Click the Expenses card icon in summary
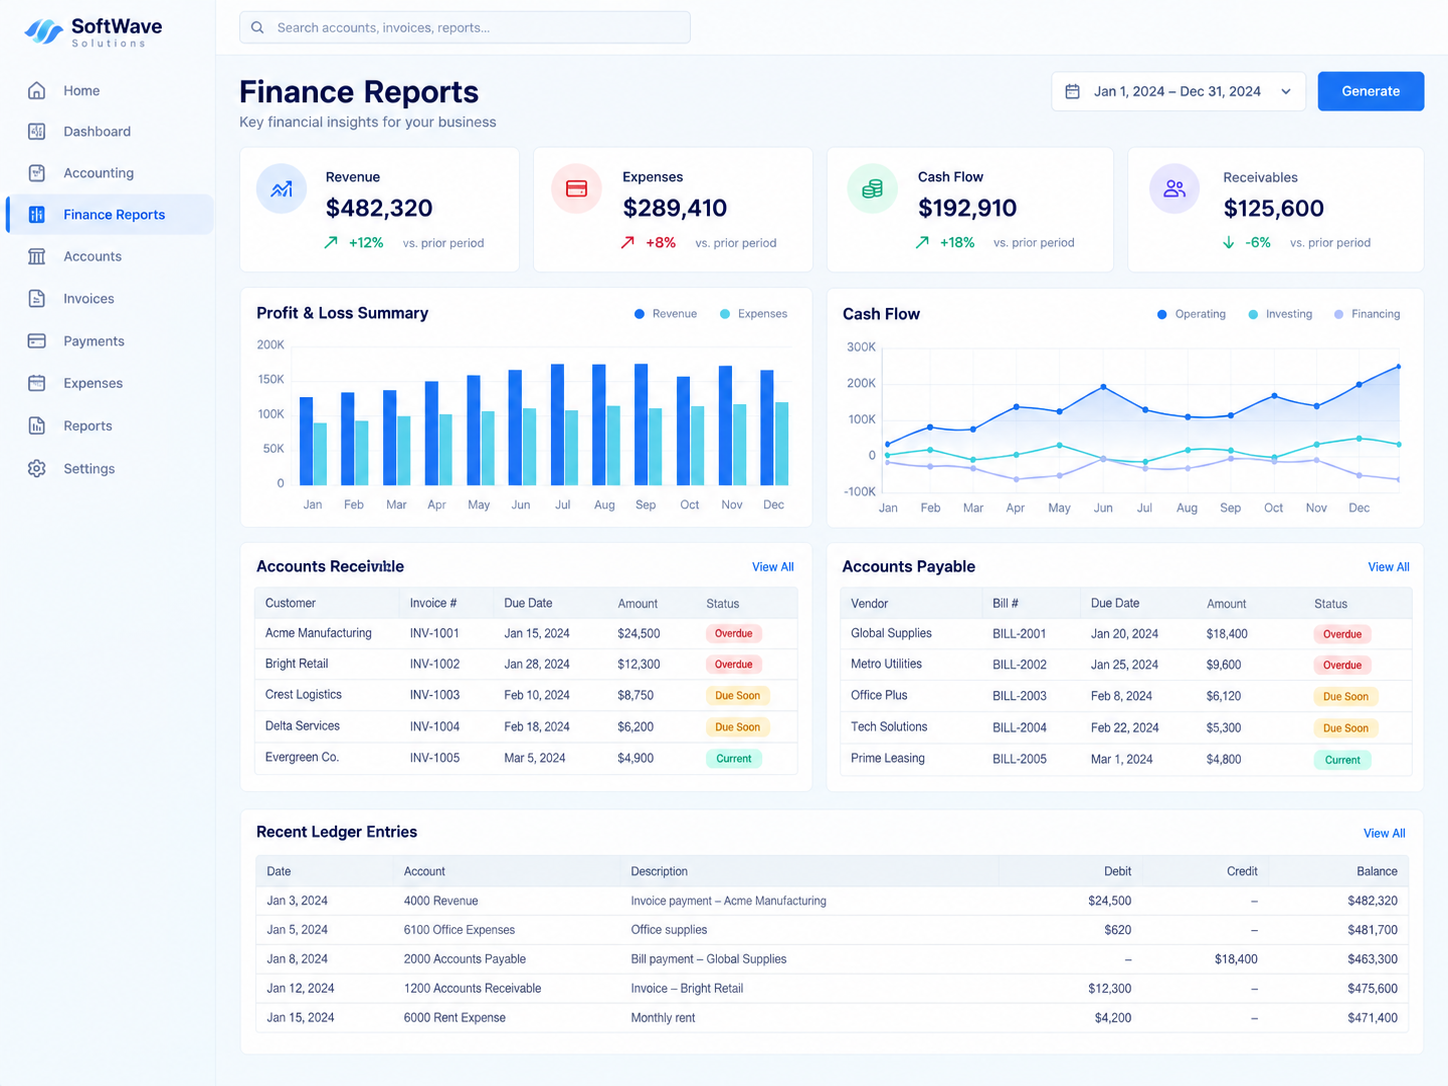The height and width of the screenshot is (1086, 1448). pyautogui.click(x=577, y=189)
